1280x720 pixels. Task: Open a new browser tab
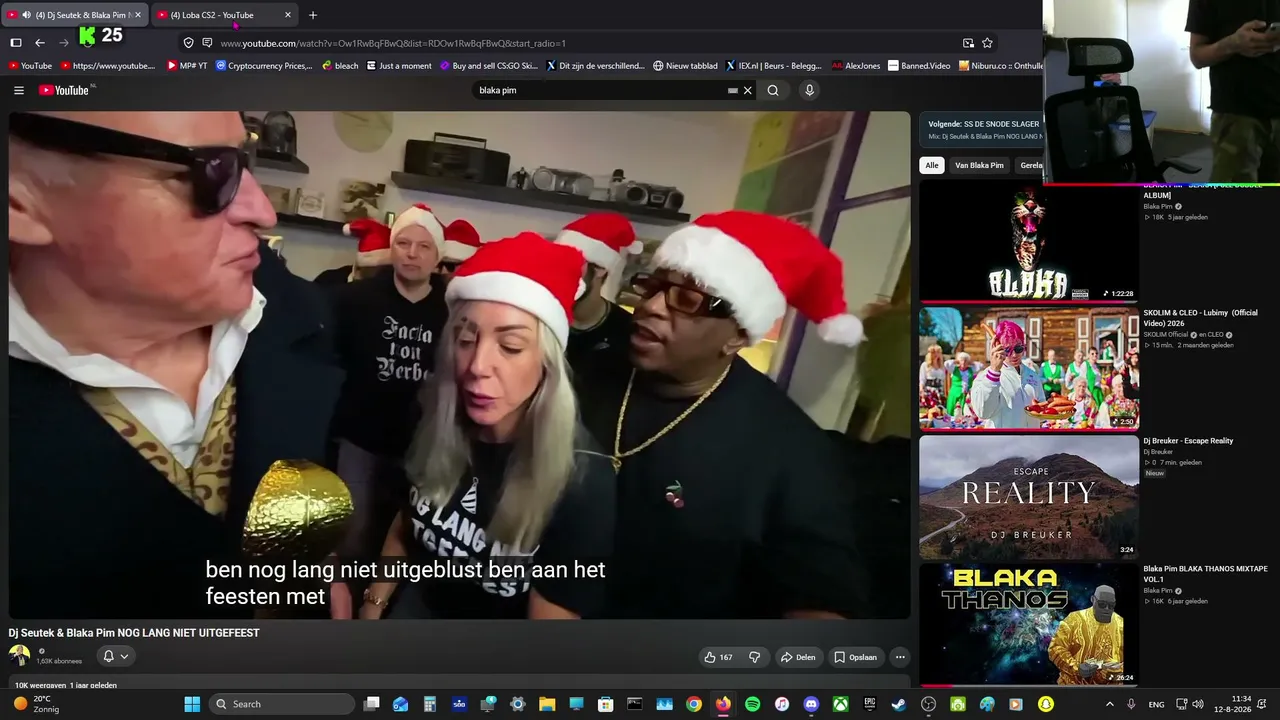(x=313, y=15)
